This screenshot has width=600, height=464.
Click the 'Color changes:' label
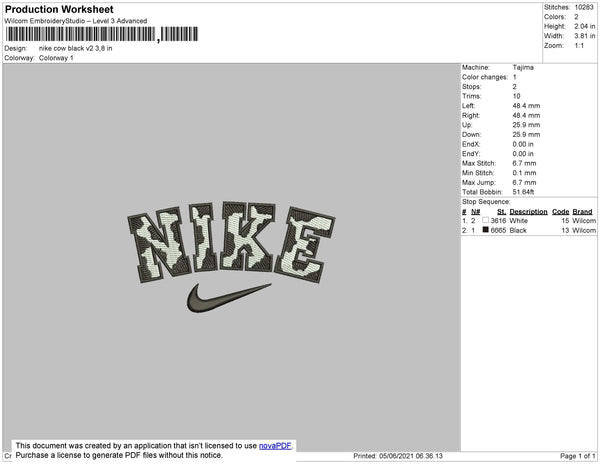pyautogui.click(x=485, y=77)
